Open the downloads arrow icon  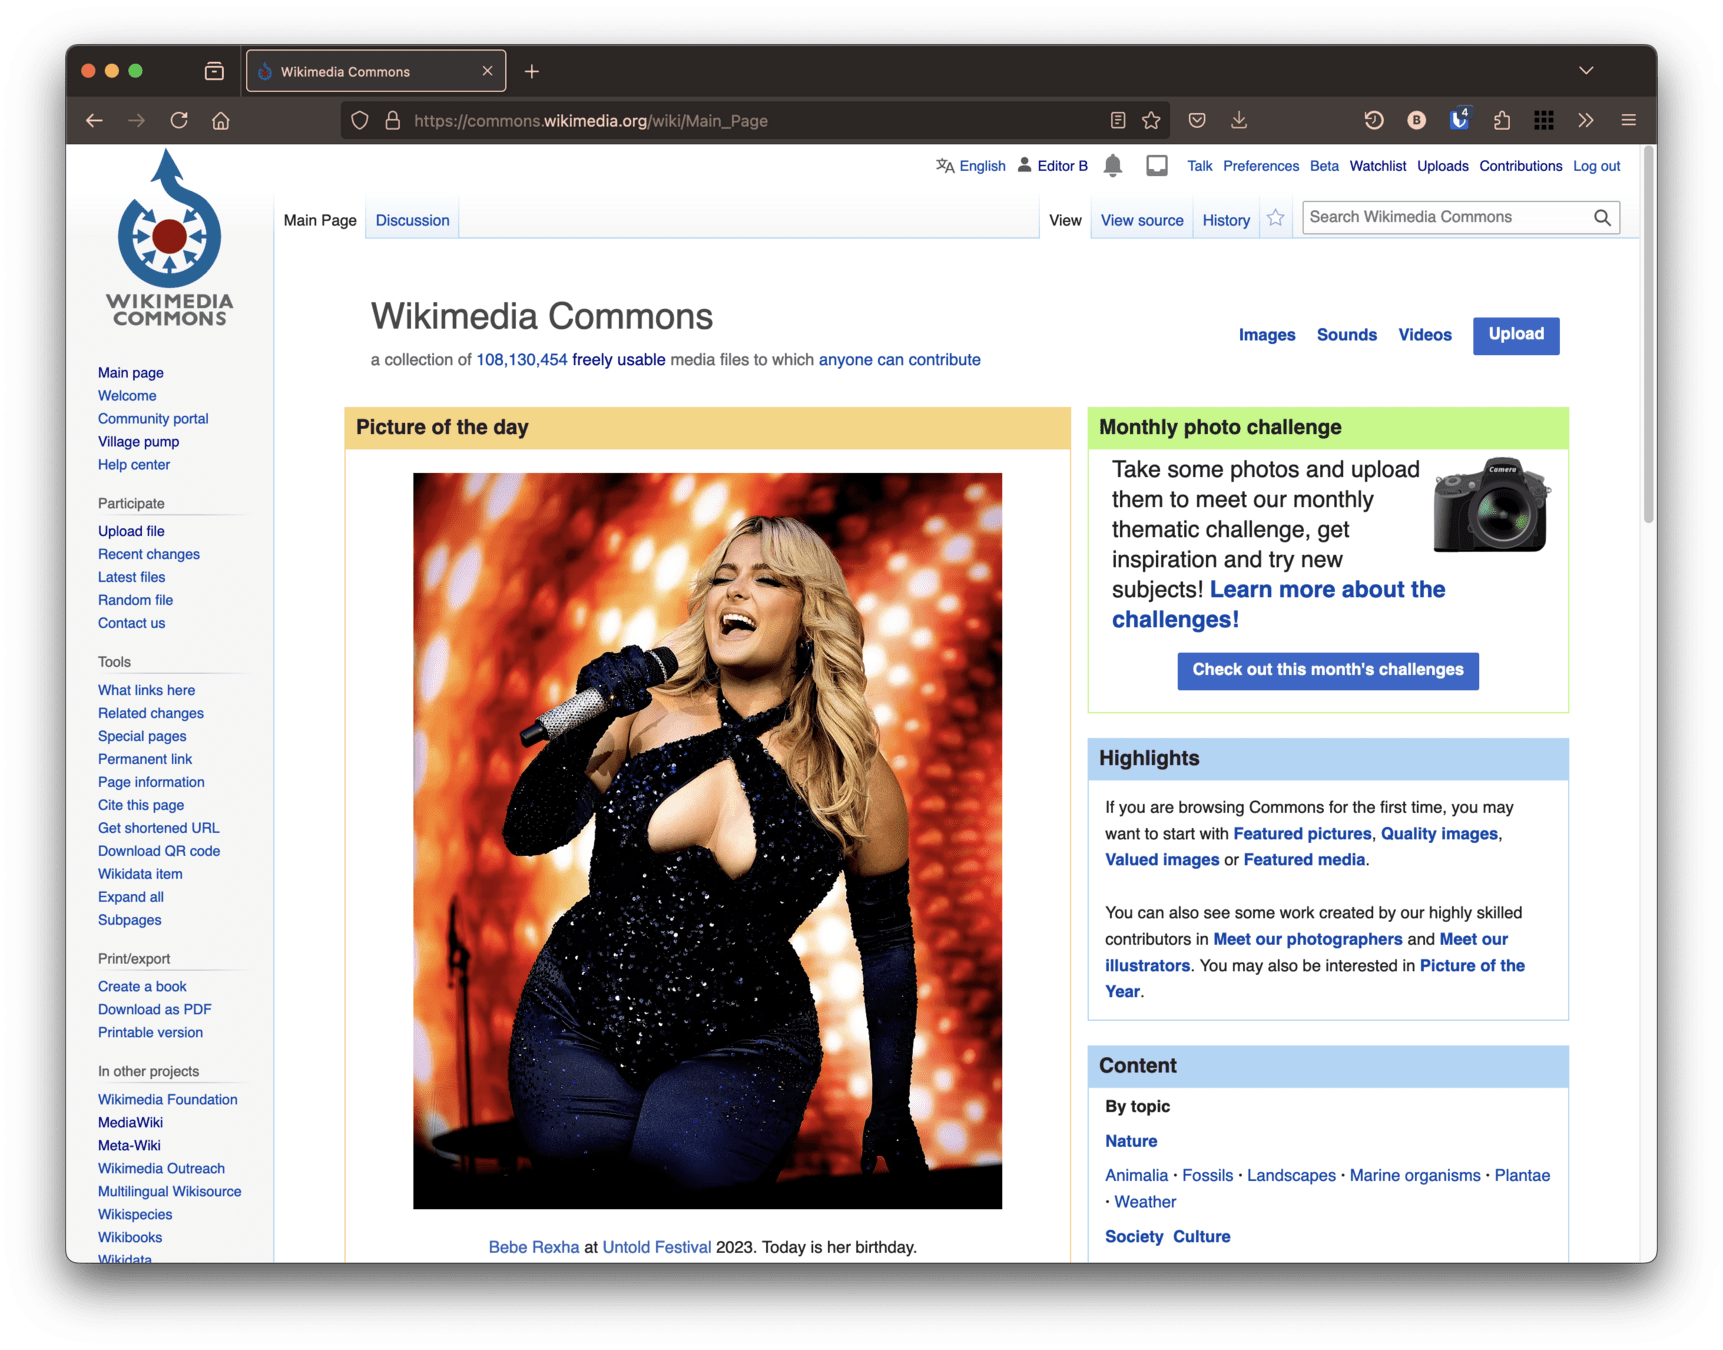1239,121
